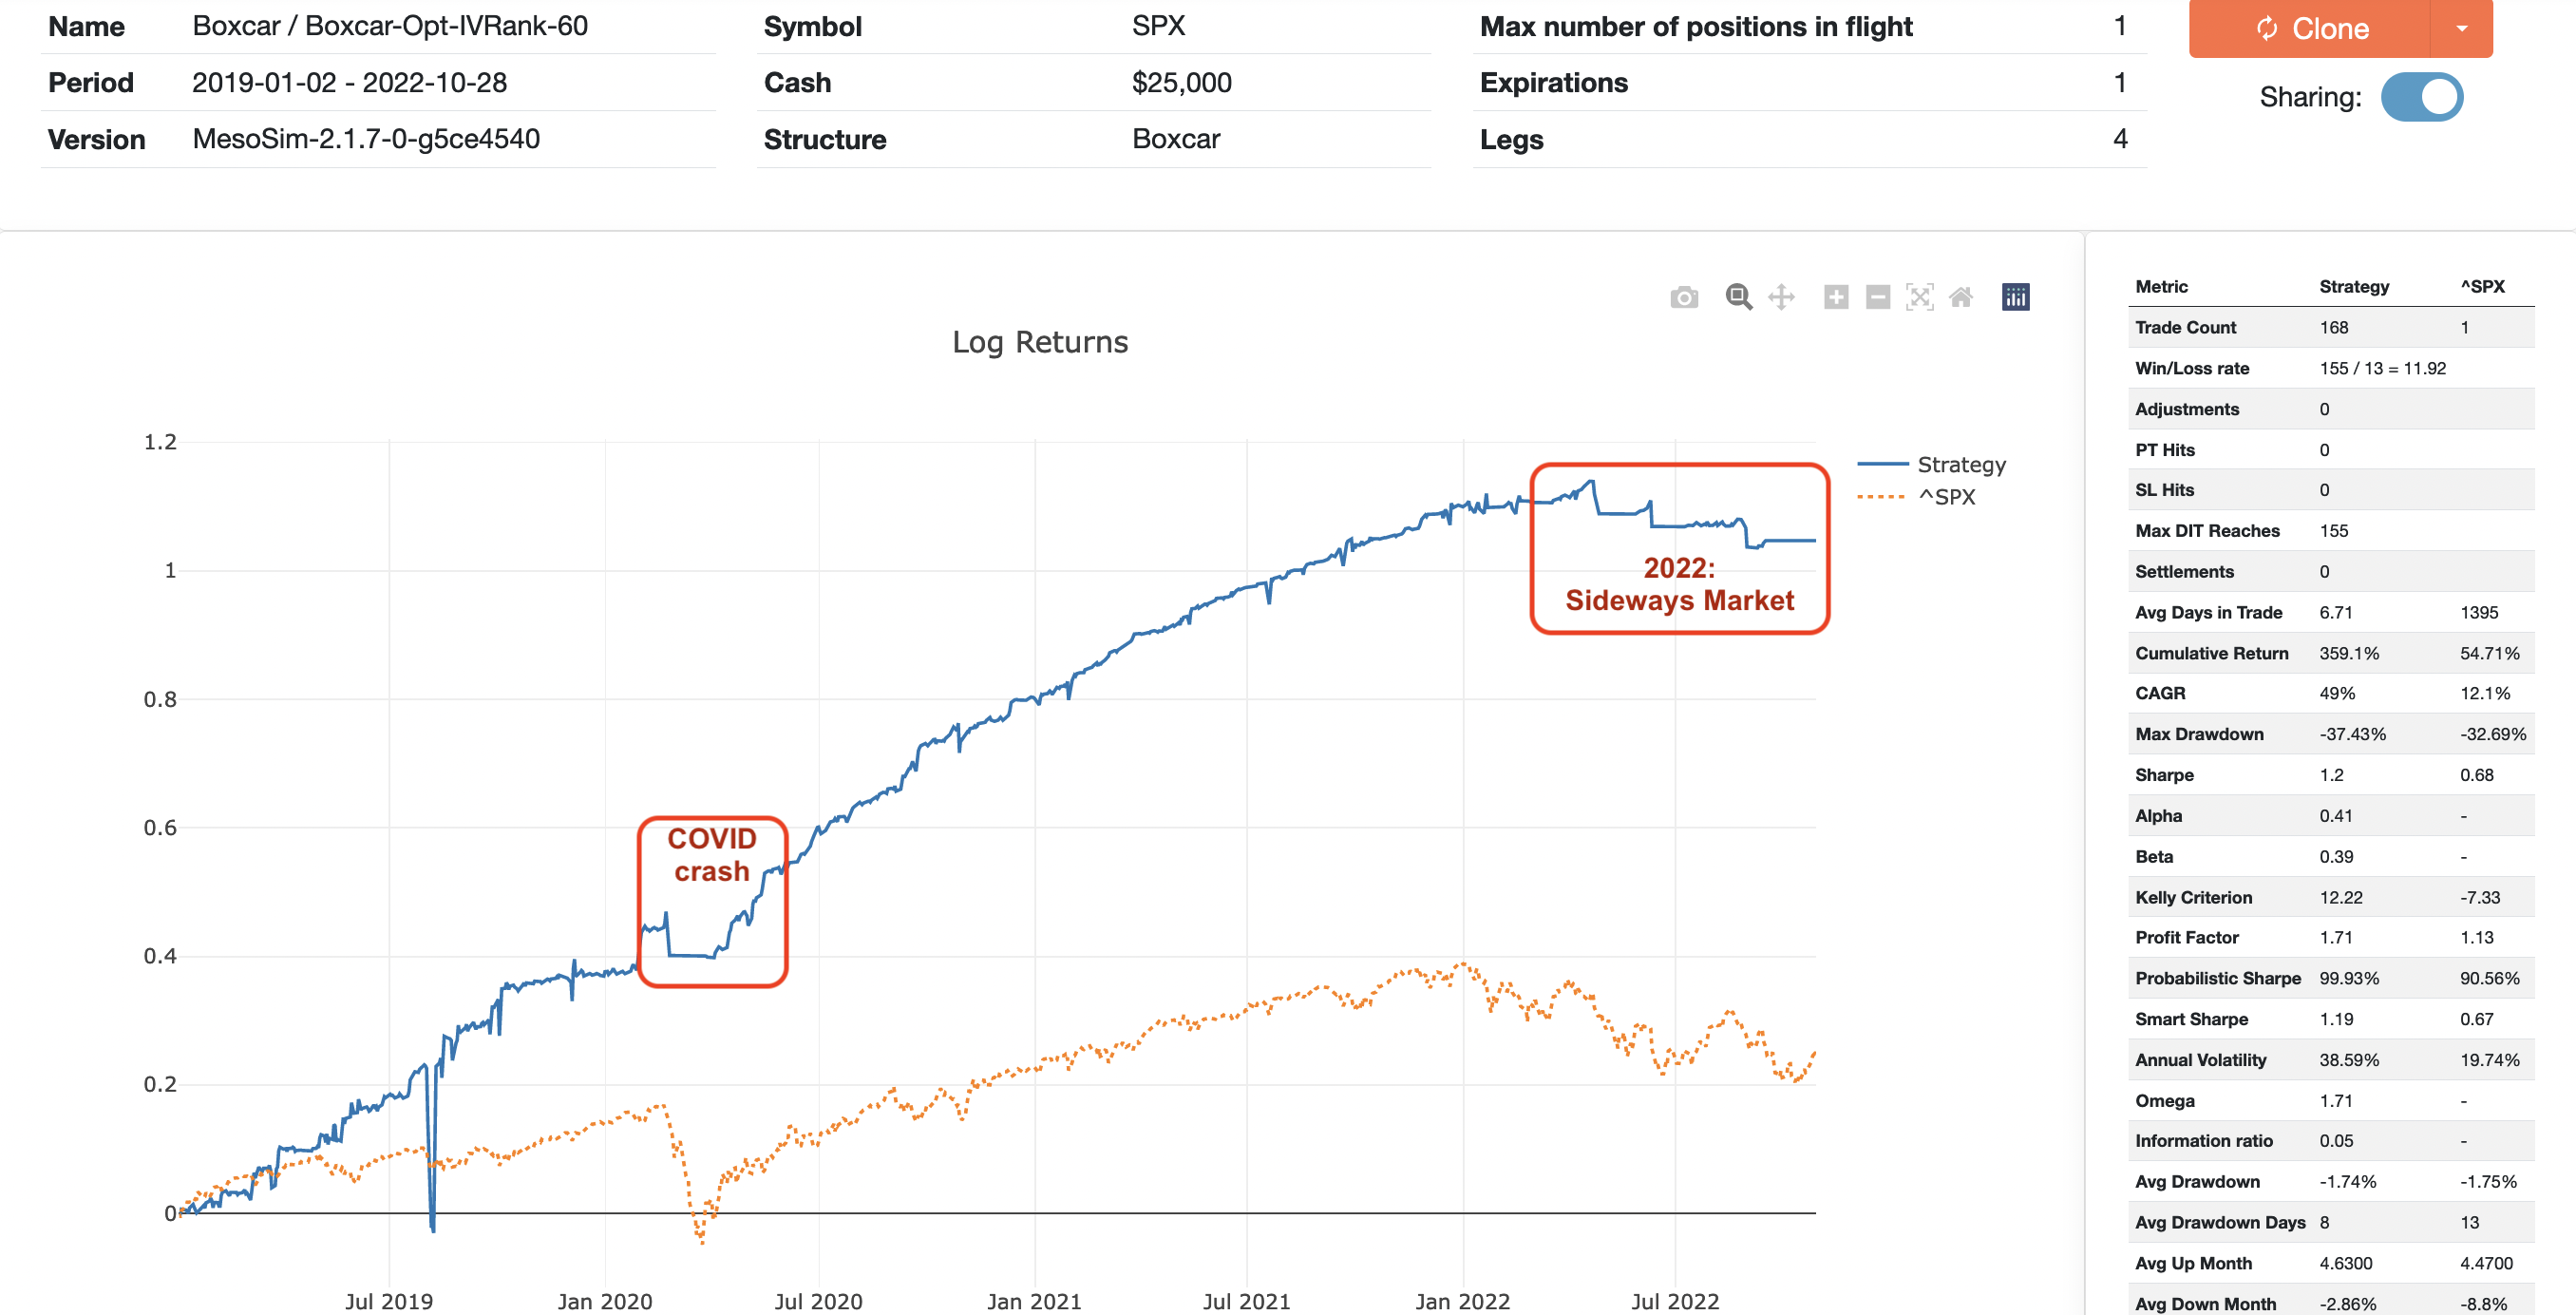Open the Plotly logo link
Screen dimensions: 2576x1315
tap(2015, 297)
